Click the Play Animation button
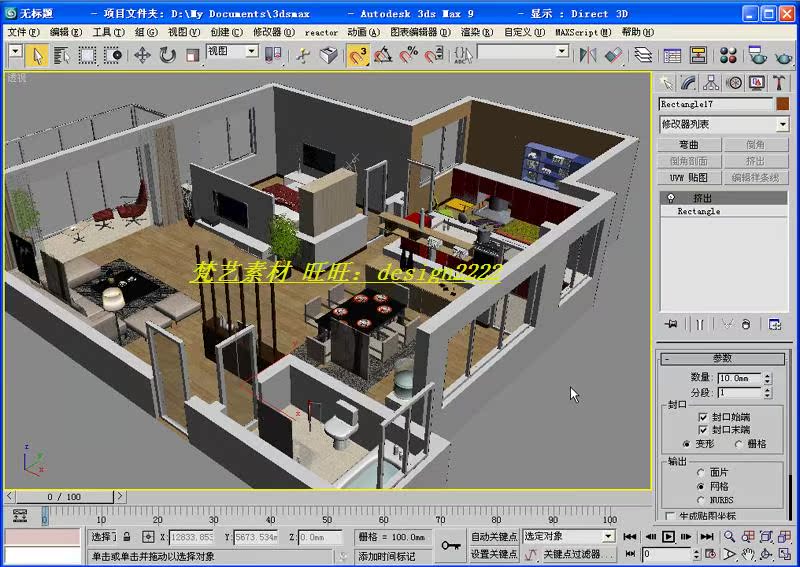 tap(668, 536)
